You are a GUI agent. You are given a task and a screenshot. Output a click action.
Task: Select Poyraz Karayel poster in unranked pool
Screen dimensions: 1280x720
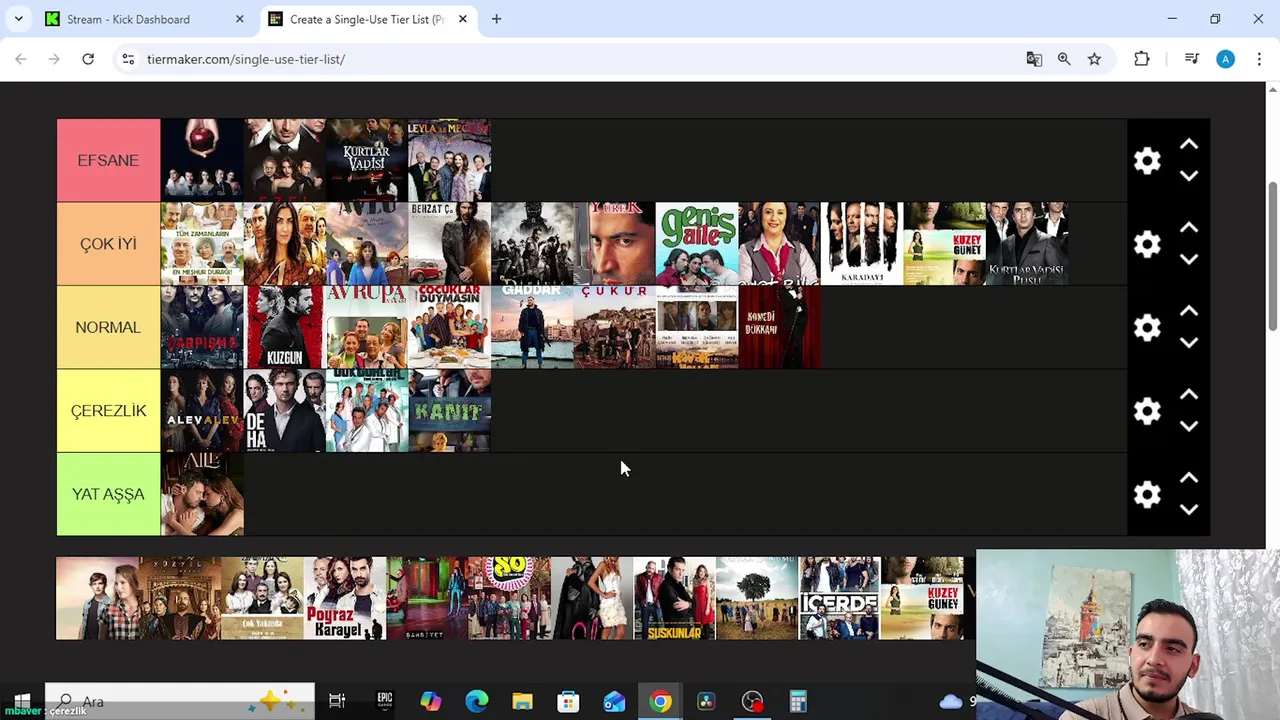[x=345, y=598]
